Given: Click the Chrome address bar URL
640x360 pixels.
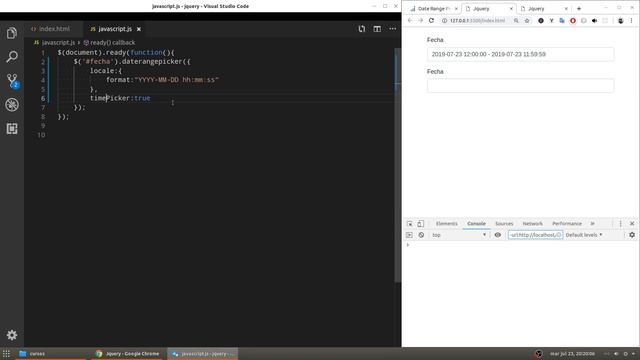Looking at the screenshot, I should (478, 20).
